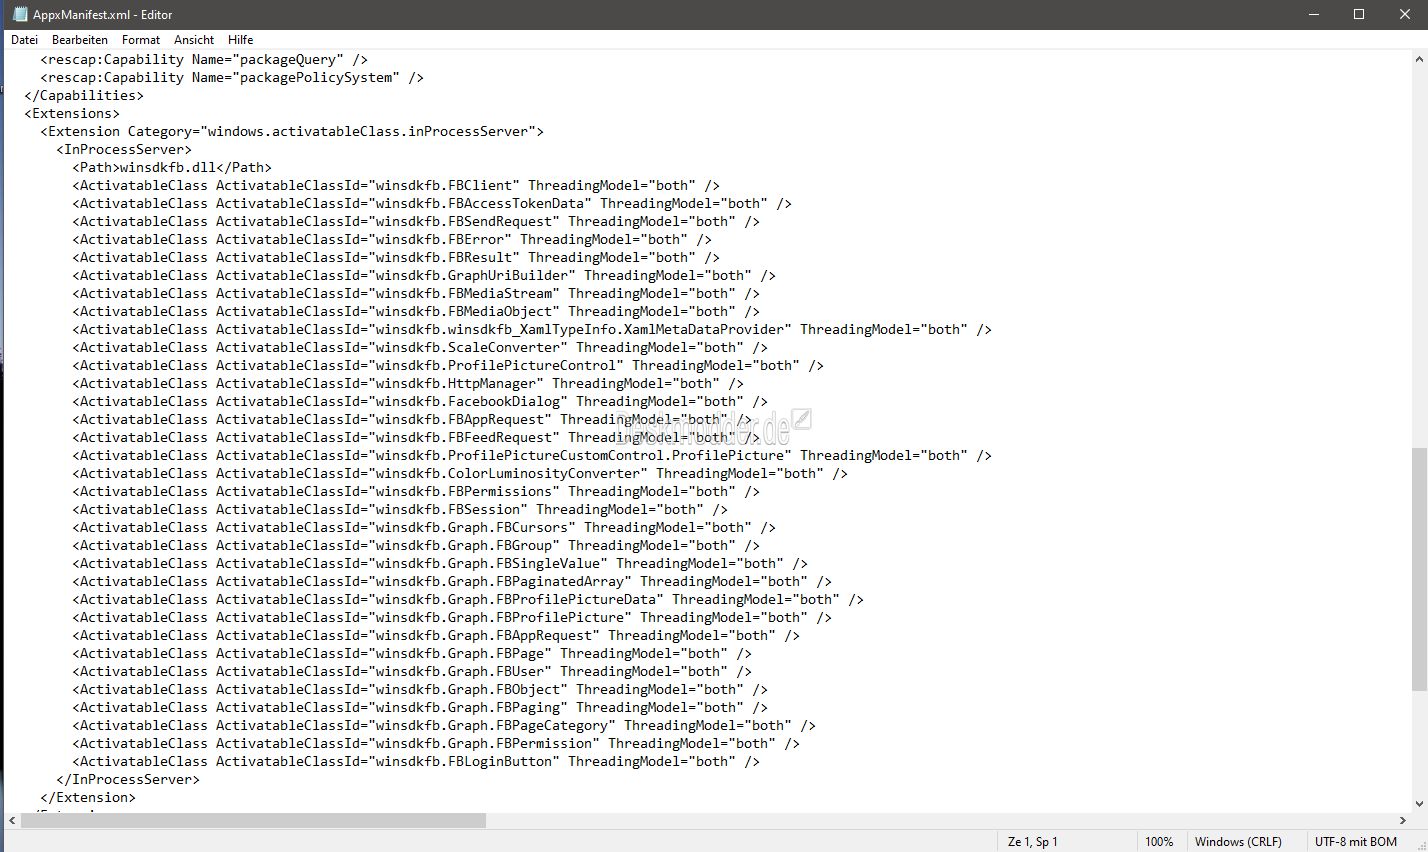
Task: Click the closing </InProcessServer> tag
Action: (x=128, y=779)
